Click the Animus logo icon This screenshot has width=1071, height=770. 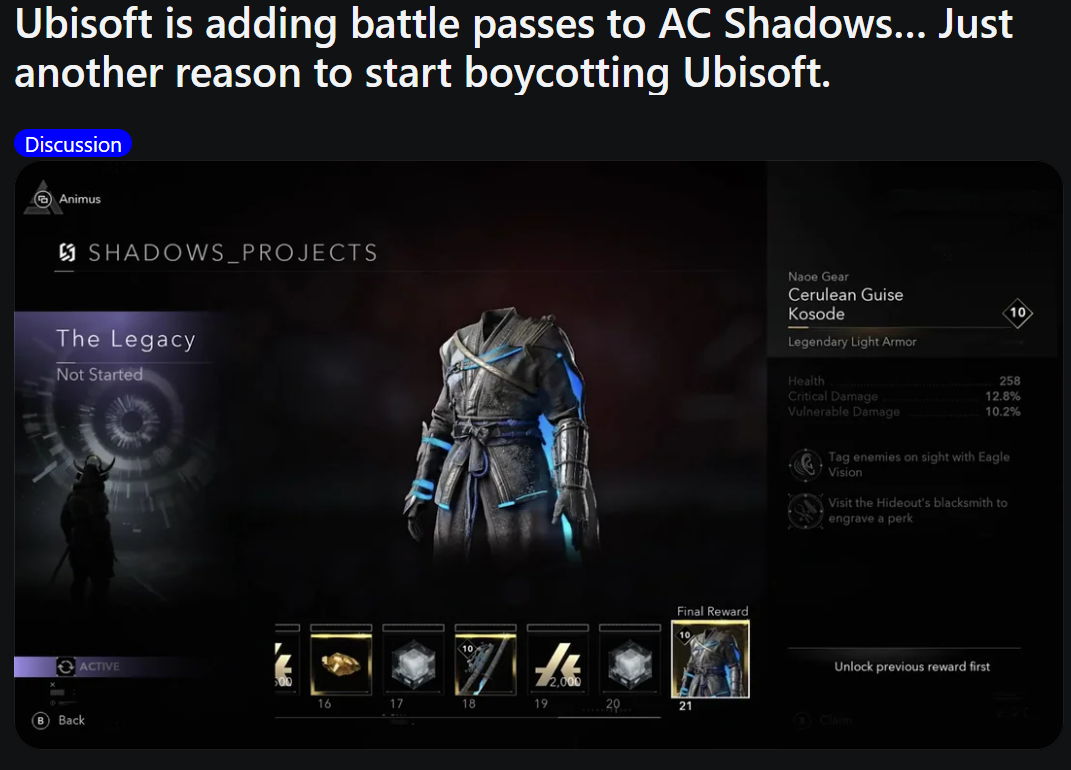pyautogui.click(x=44, y=198)
